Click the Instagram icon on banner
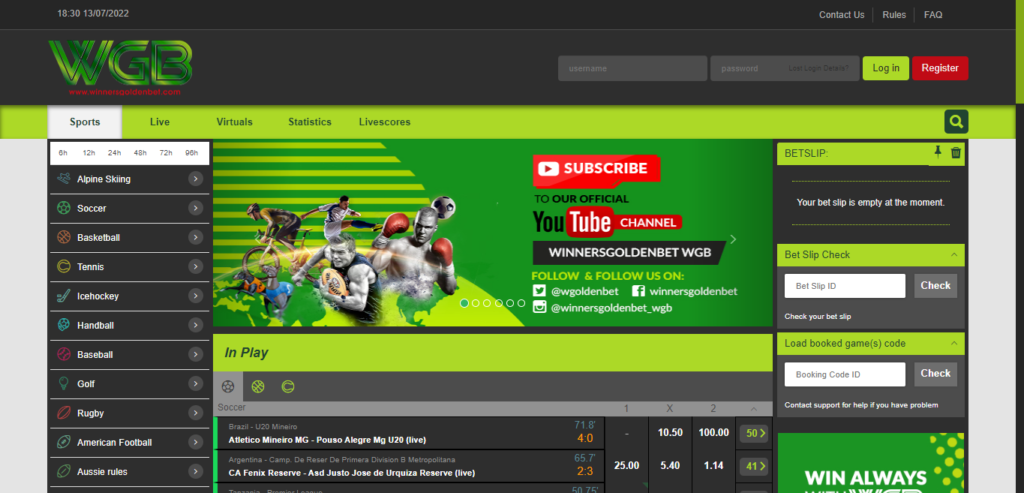The width and height of the screenshot is (1024, 493). tap(539, 308)
